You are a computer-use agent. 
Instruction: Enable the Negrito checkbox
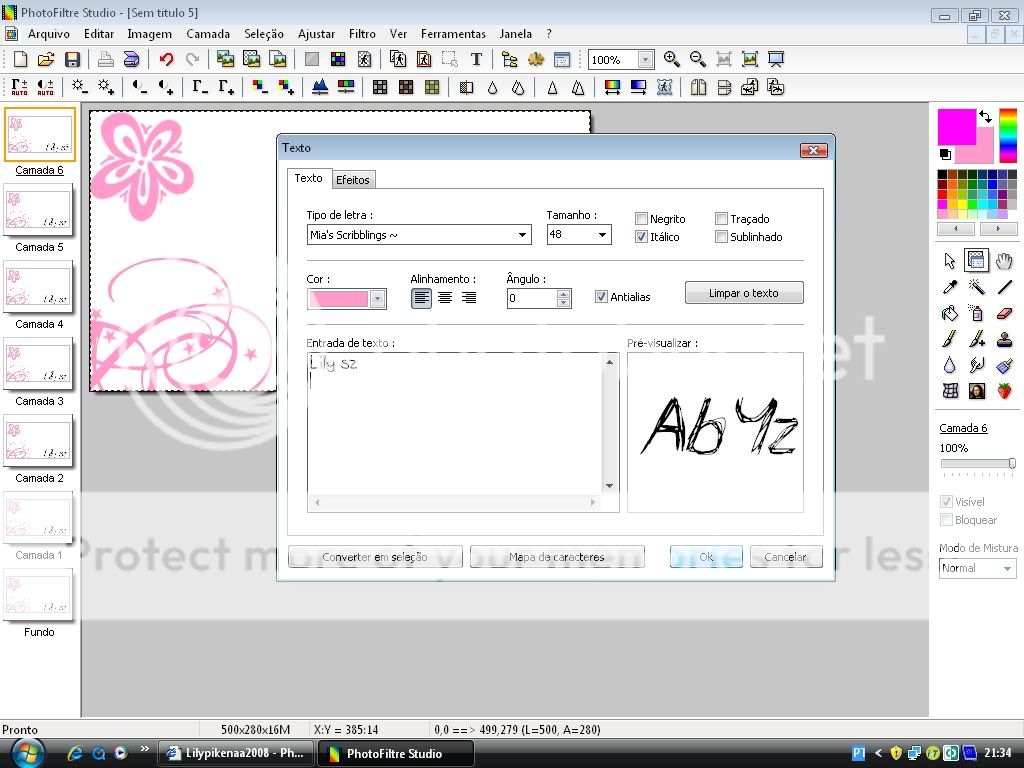(x=642, y=219)
